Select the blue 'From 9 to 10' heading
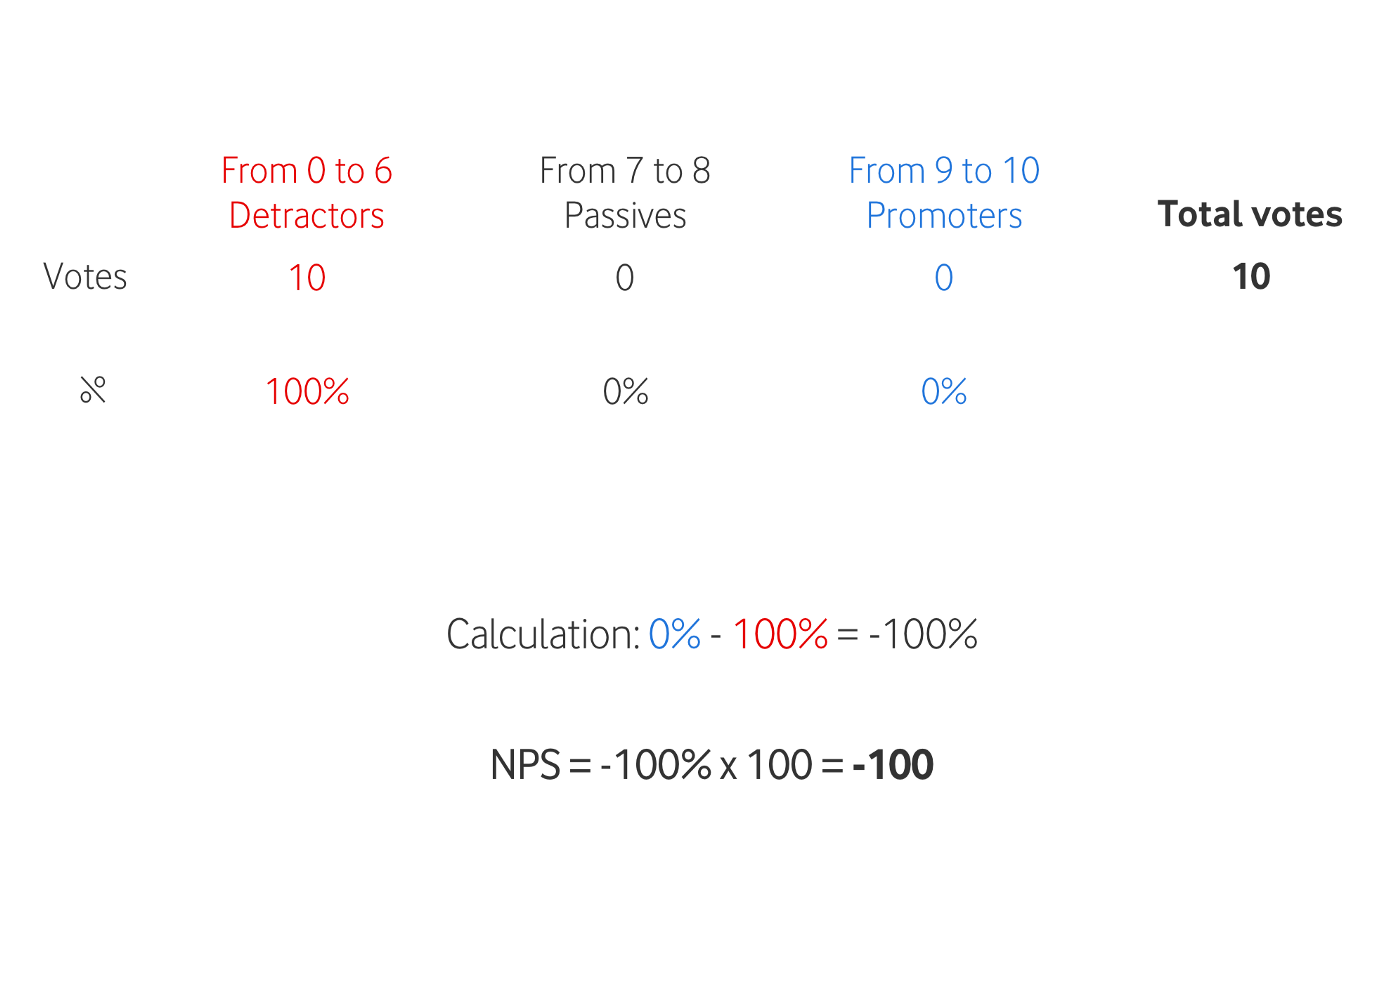1400x986 pixels. coord(944,171)
